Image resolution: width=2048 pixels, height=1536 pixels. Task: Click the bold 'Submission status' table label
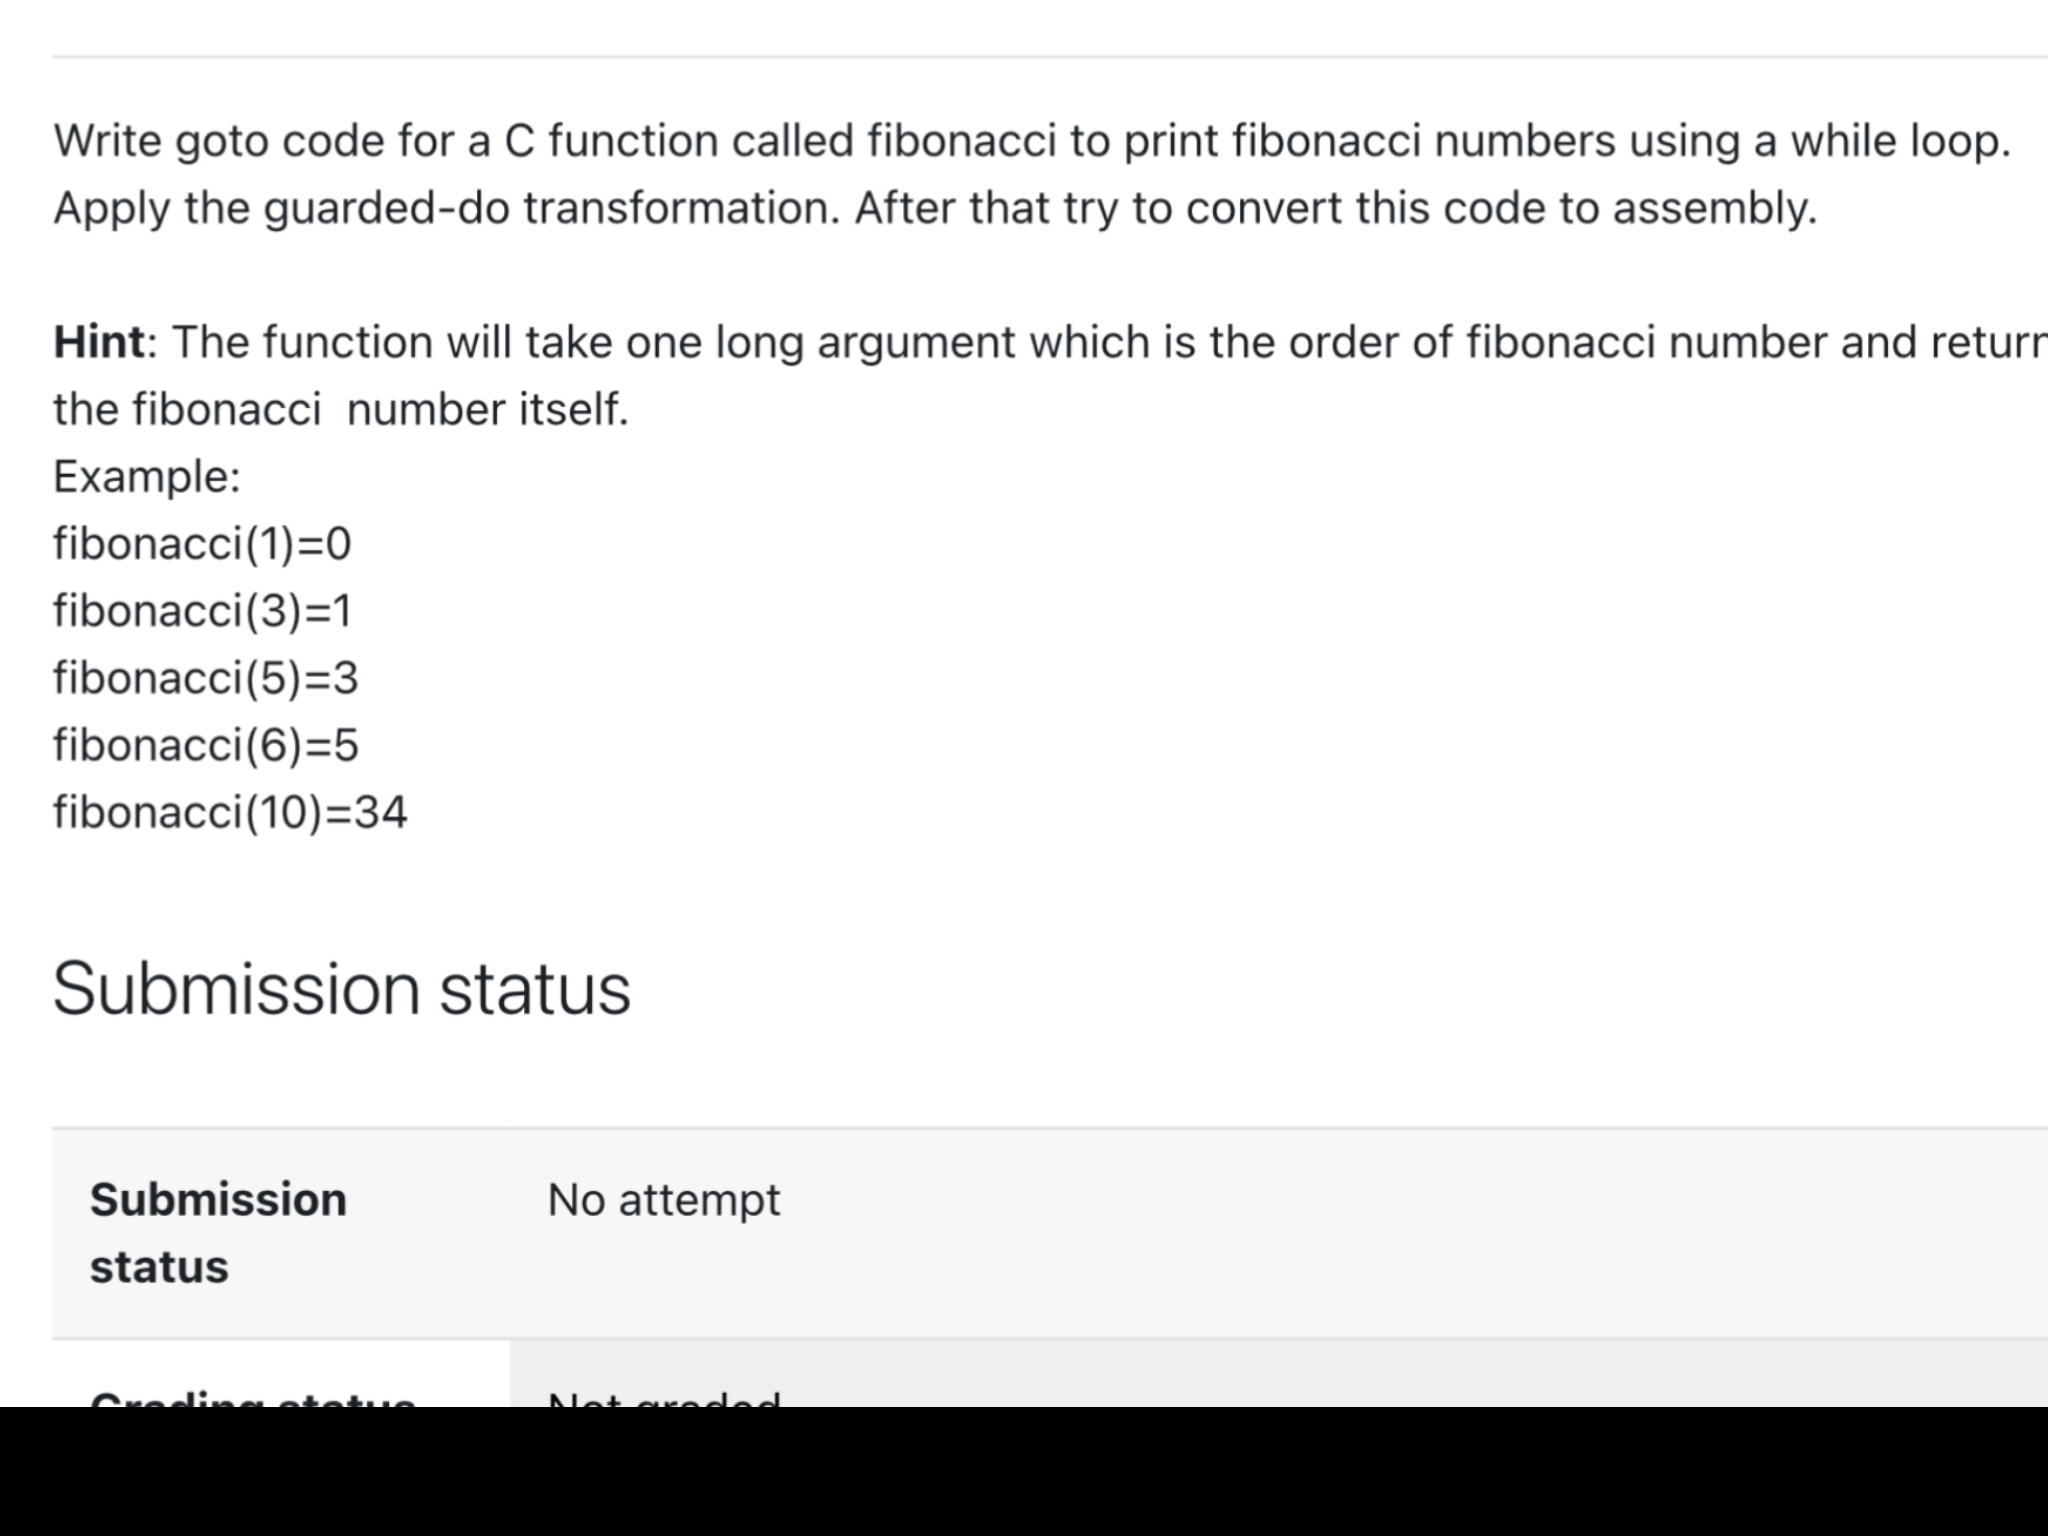coord(218,1233)
